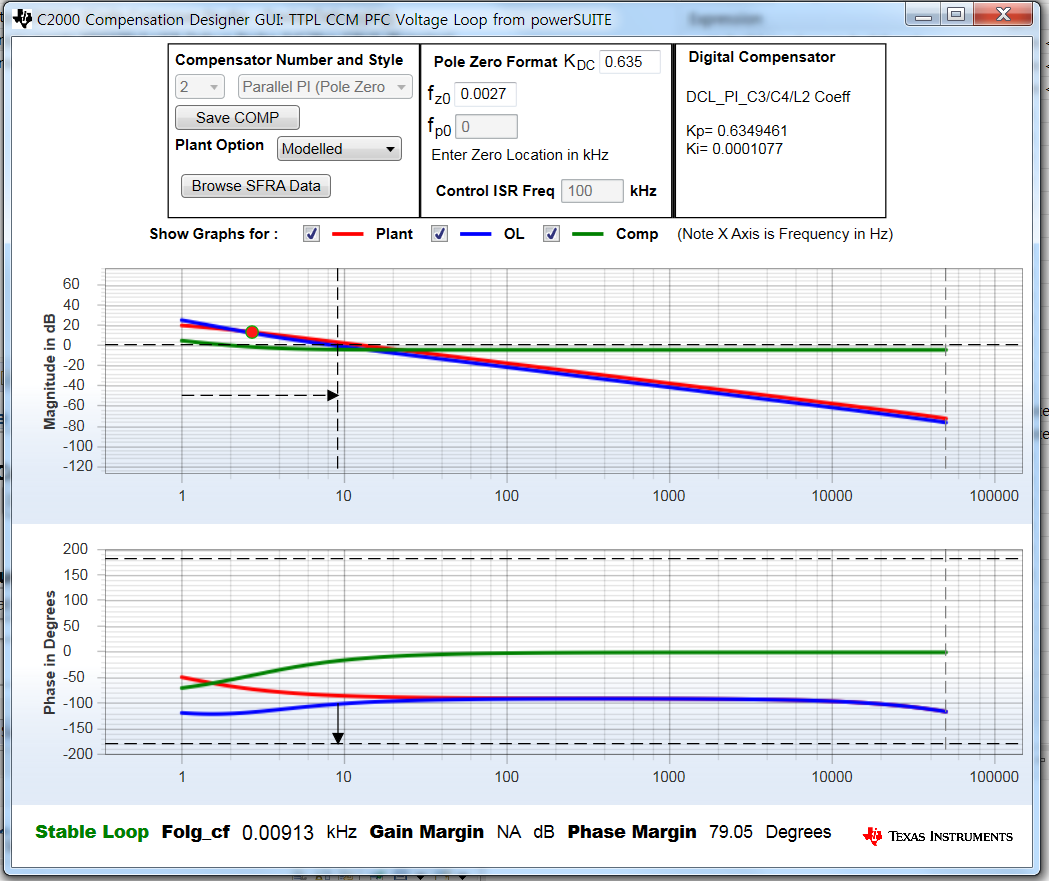
Task: Click the Note X Axis is Frequency text
Action: (x=785, y=233)
